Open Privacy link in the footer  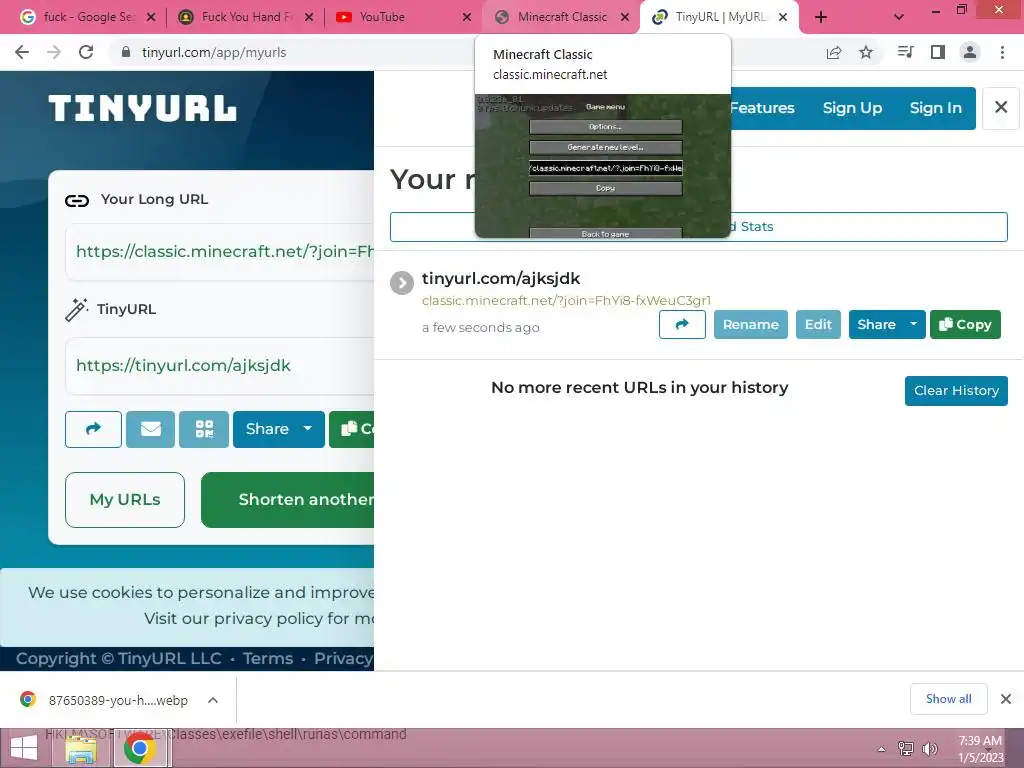(344, 658)
